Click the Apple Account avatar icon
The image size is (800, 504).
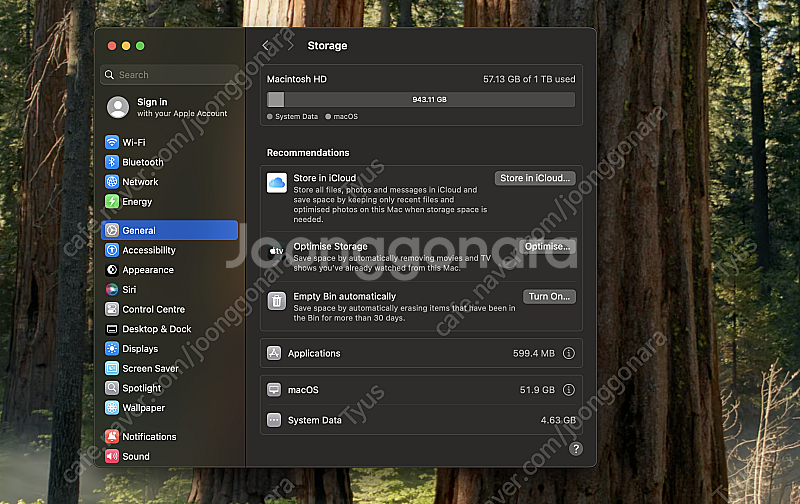(x=118, y=107)
